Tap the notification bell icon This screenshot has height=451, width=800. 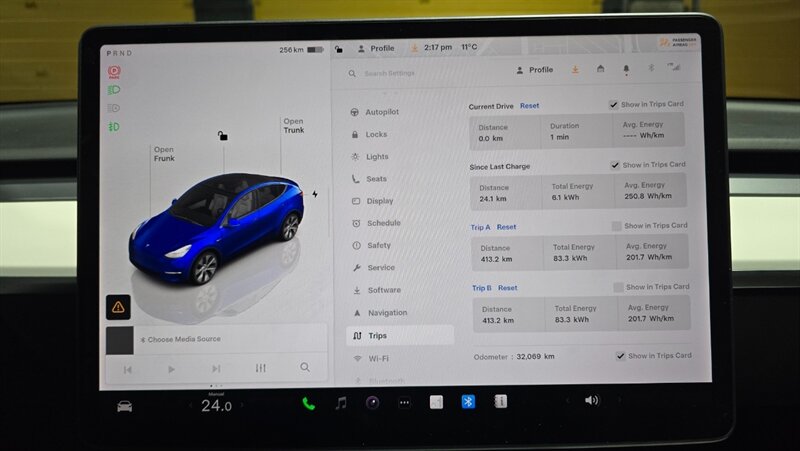pos(626,70)
